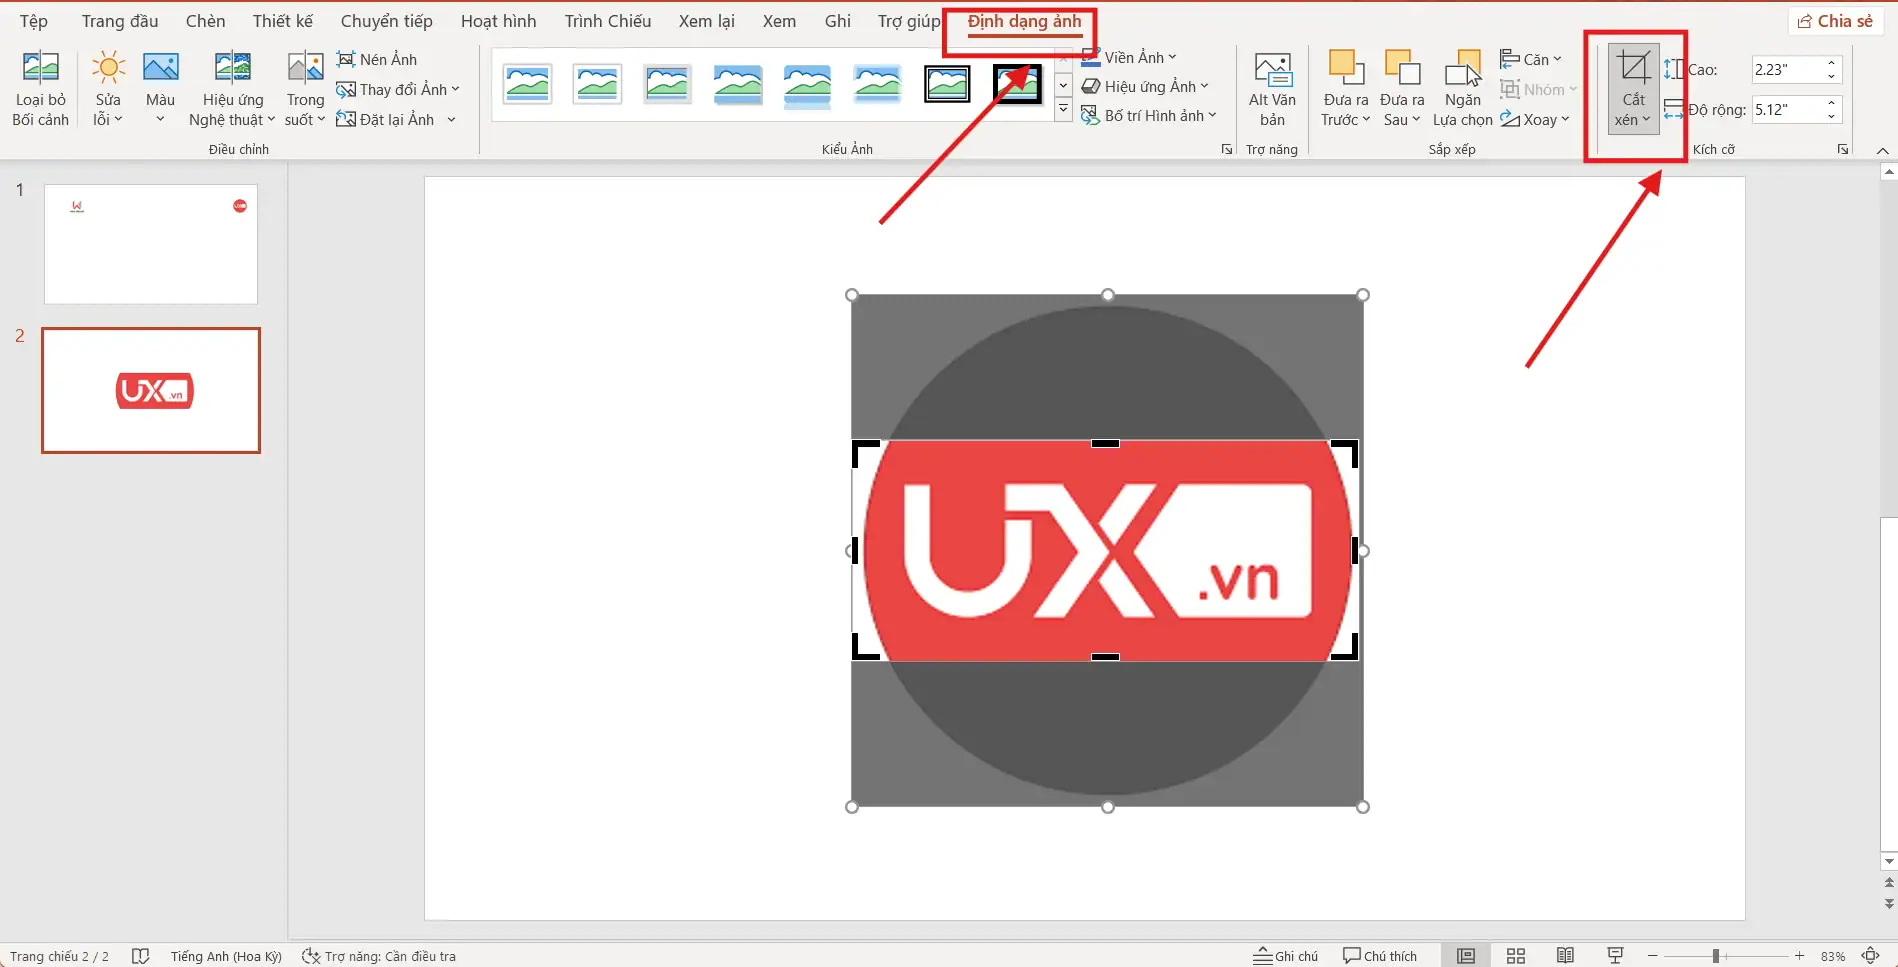This screenshot has width=1898, height=967.
Task: Expand the Viền Ảnh border dropdown
Action: pyautogui.click(x=1131, y=57)
